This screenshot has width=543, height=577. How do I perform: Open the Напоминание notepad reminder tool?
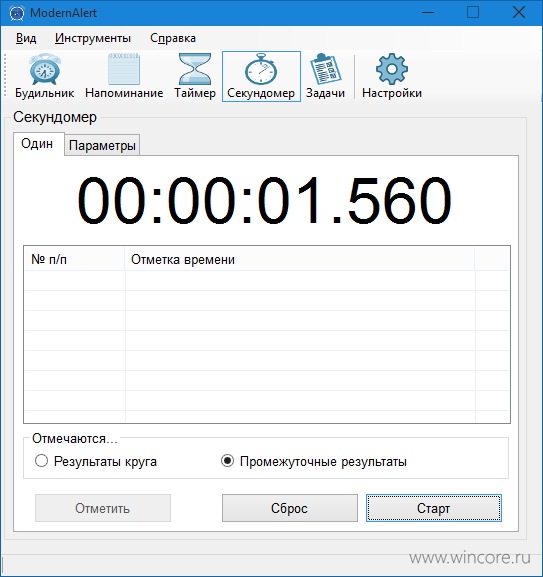point(124,76)
